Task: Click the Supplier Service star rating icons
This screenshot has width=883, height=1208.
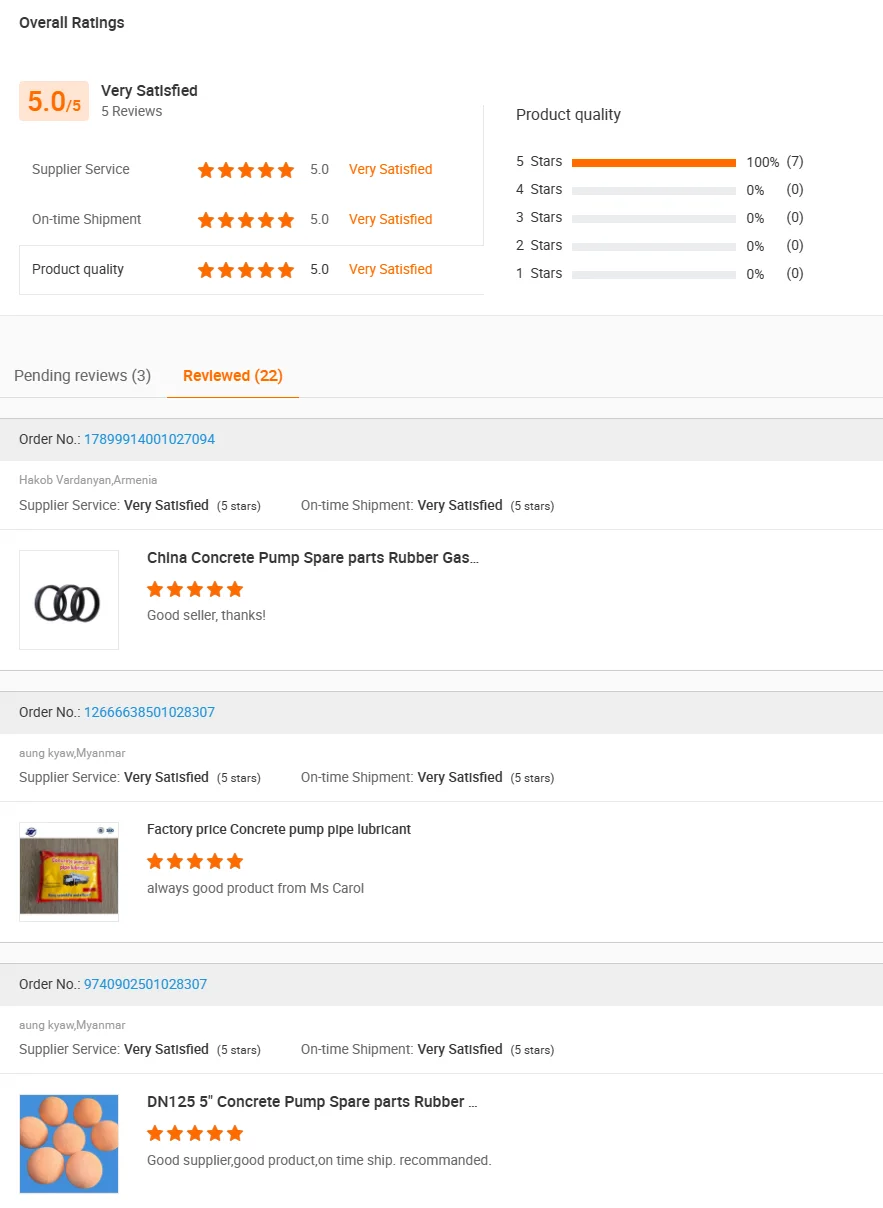Action: click(x=246, y=170)
